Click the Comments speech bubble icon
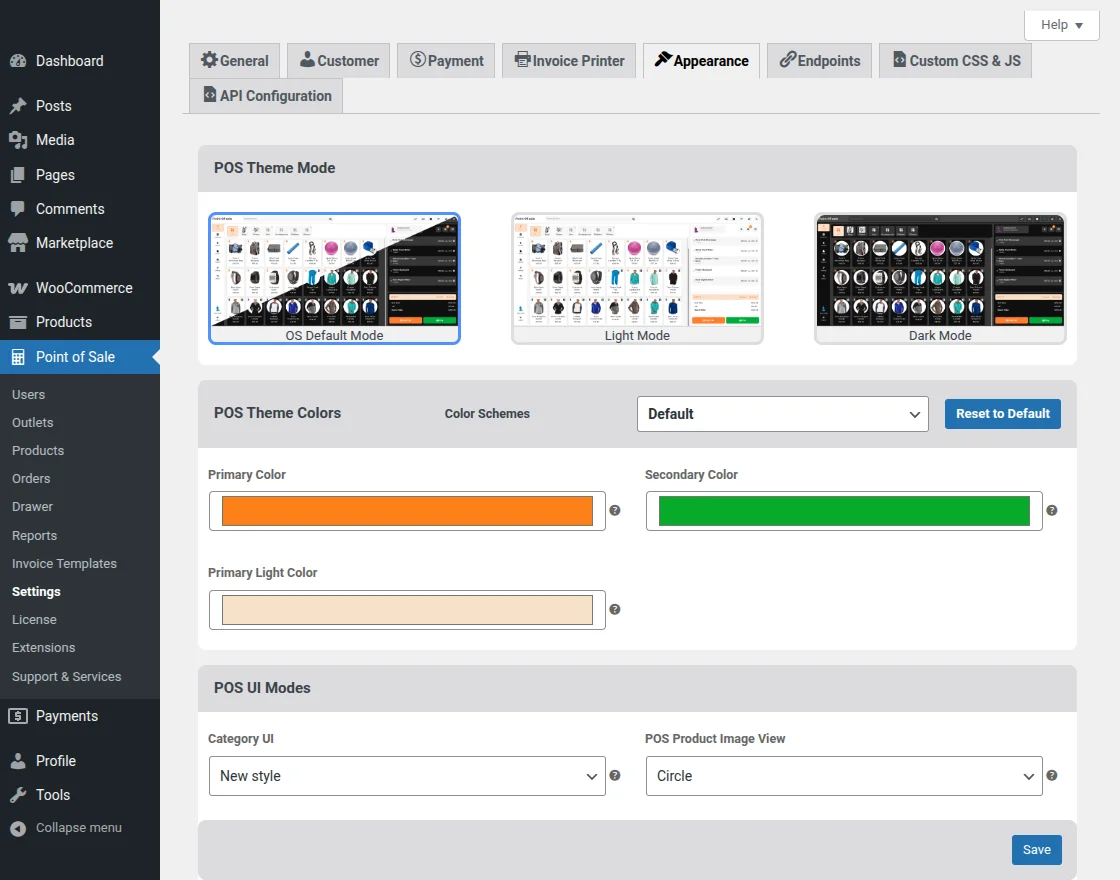 pos(18,209)
